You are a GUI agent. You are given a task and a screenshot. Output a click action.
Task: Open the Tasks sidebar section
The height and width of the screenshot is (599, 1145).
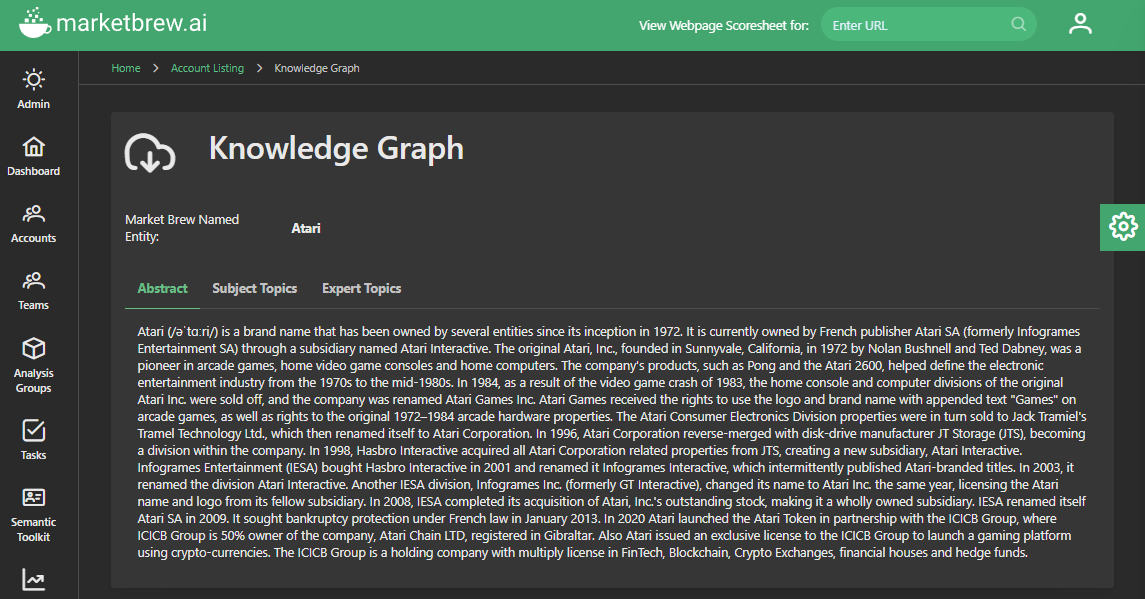pyautogui.click(x=34, y=439)
